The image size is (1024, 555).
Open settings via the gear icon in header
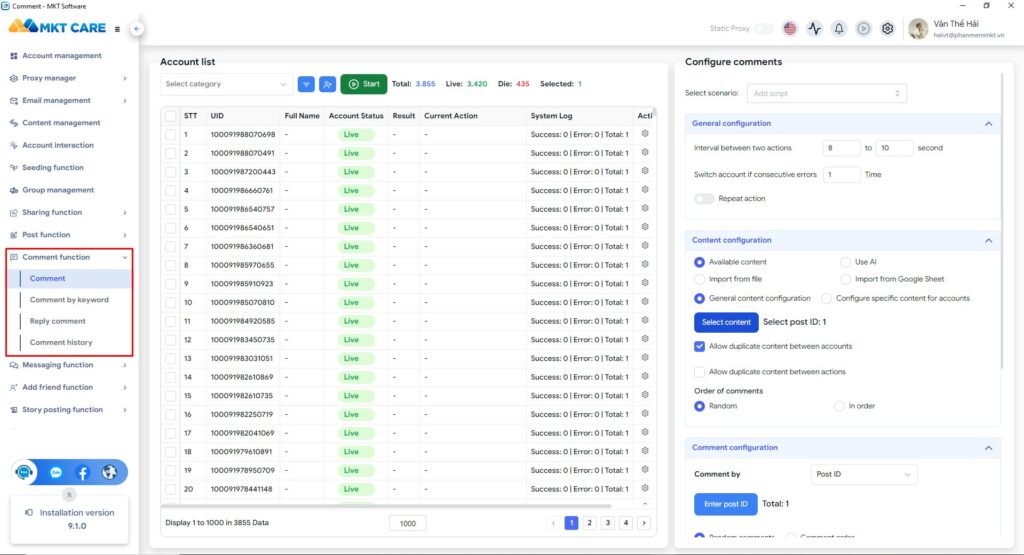[887, 29]
